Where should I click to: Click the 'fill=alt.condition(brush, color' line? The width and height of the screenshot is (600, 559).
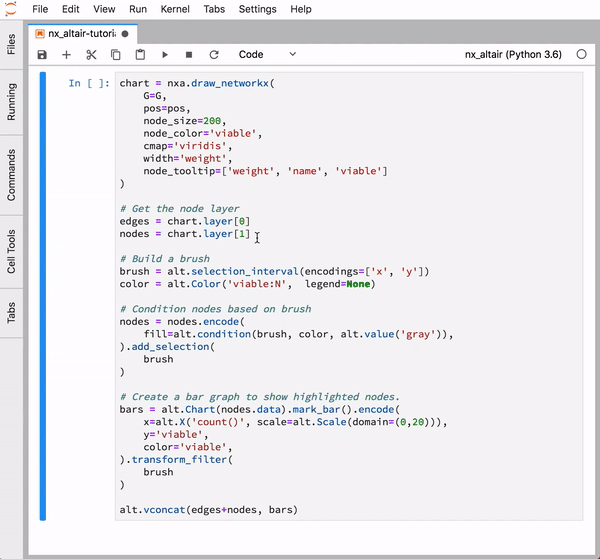tap(298, 334)
